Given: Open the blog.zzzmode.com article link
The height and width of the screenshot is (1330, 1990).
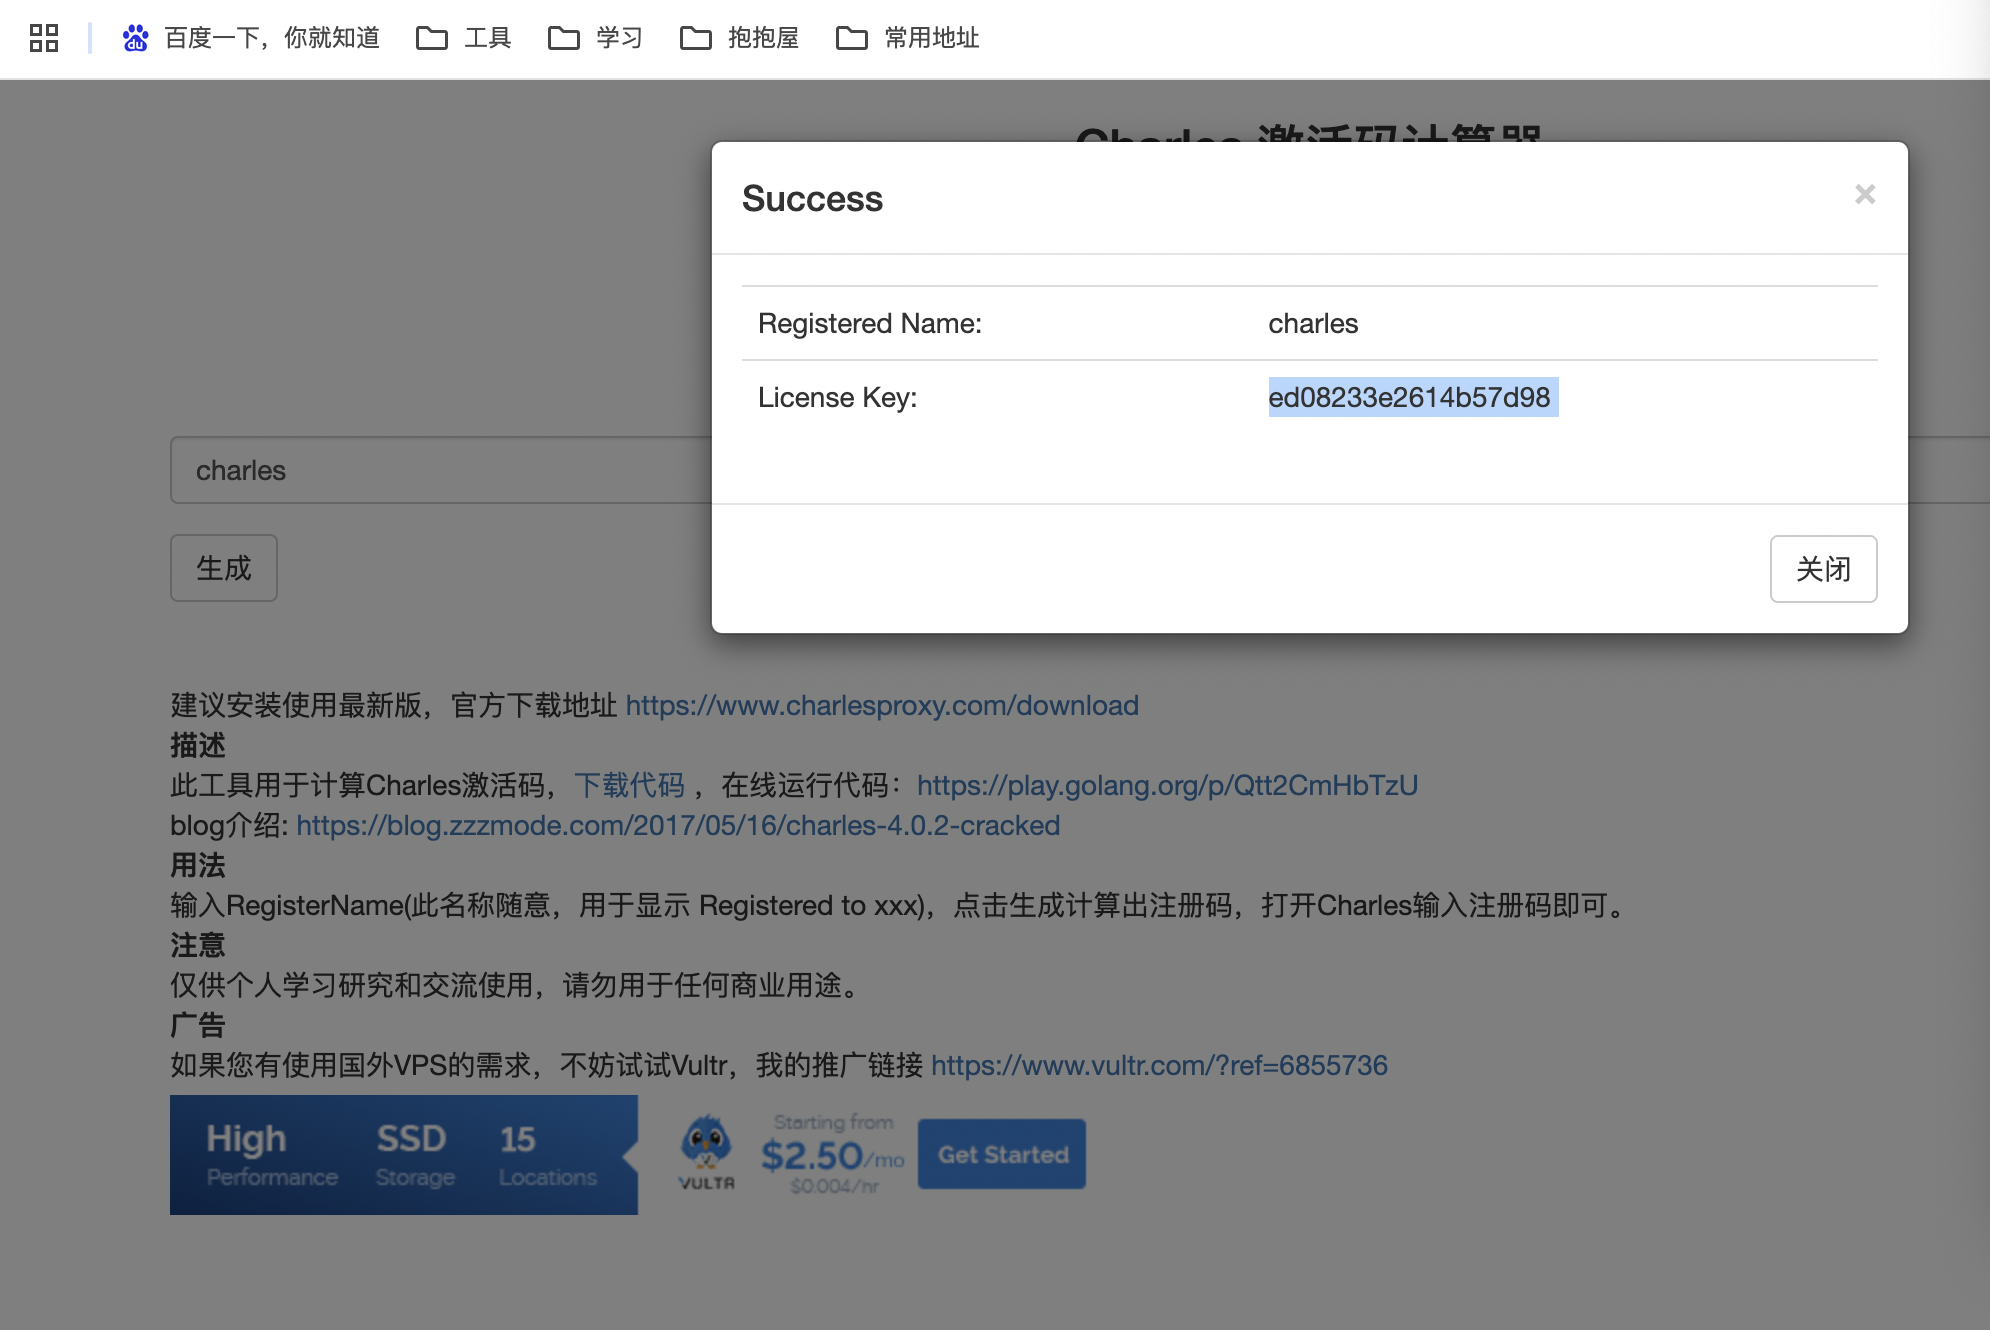Looking at the screenshot, I should (x=677, y=825).
